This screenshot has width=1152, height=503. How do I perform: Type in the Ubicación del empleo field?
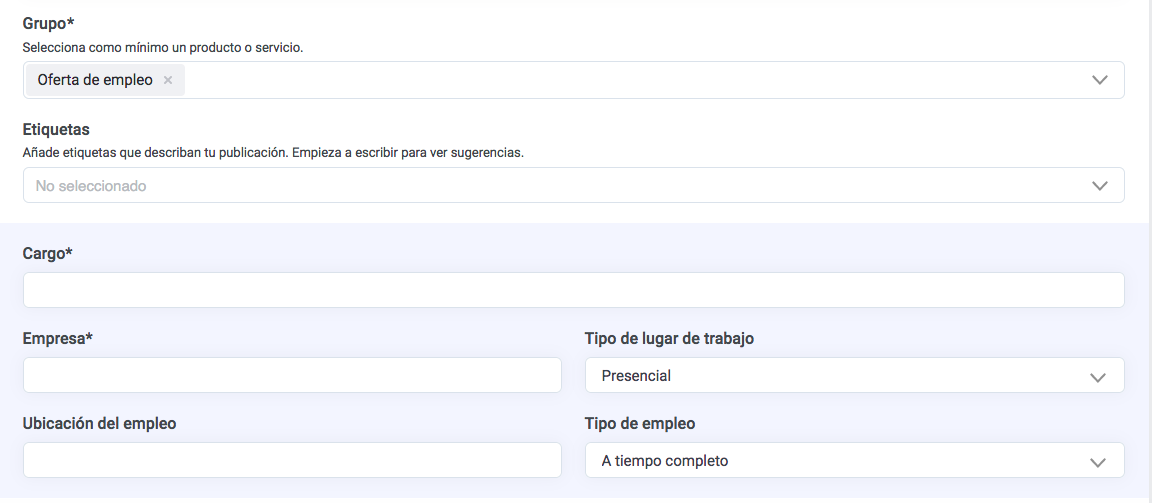coord(292,460)
